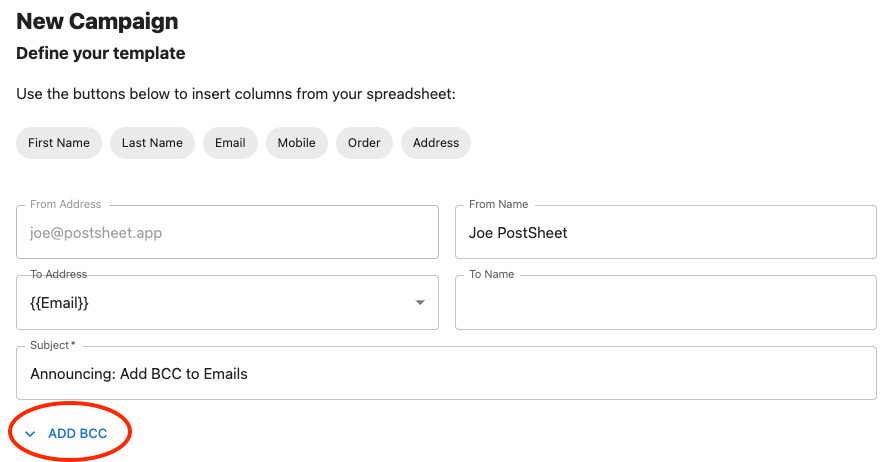This screenshot has width=893, height=462.
Task: Click the Email column chip
Action: pos(230,143)
